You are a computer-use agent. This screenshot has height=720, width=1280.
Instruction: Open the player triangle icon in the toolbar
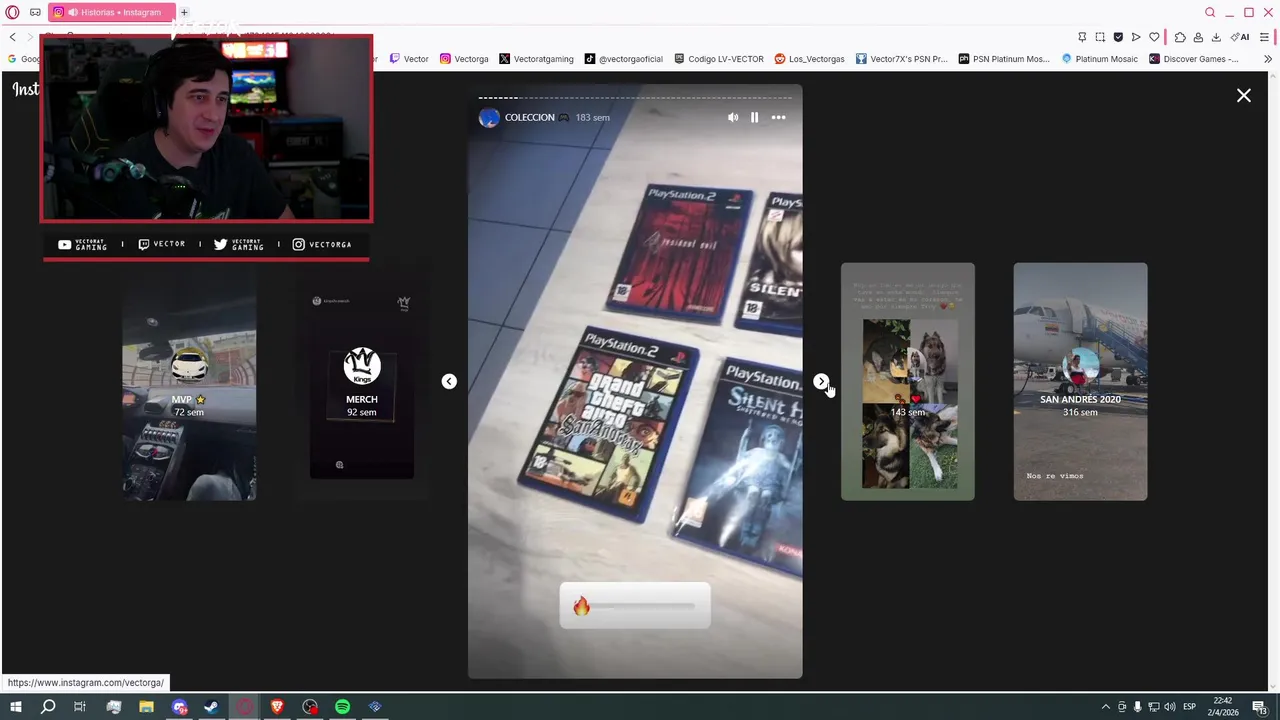point(1136,37)
